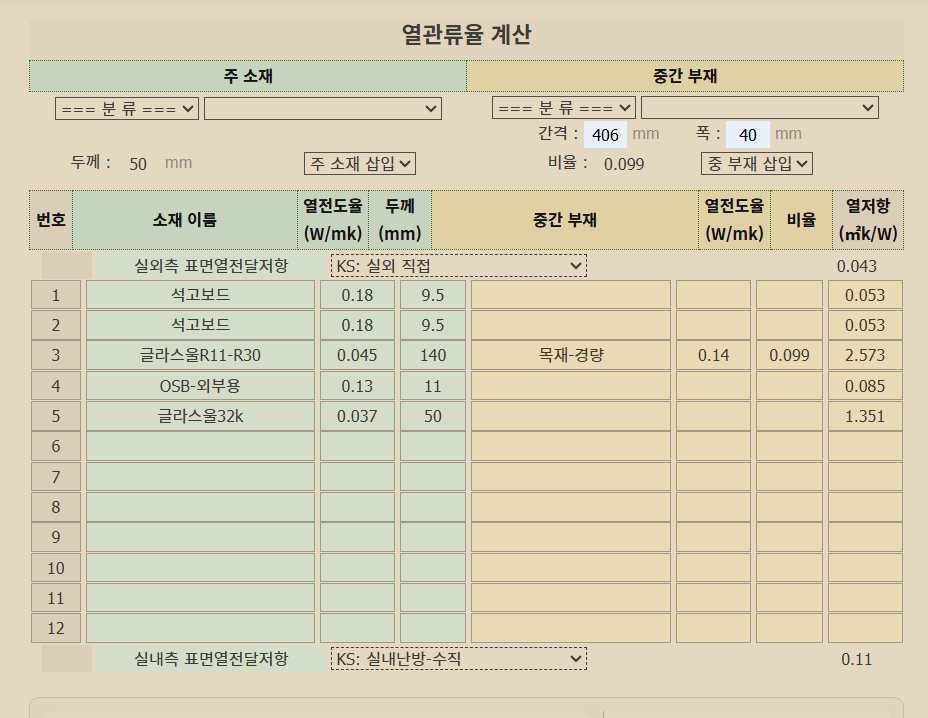Select the 글라스울R11-R30 material name cell
The width and height of the screenshot is (928, 718).
coord(200,355)
